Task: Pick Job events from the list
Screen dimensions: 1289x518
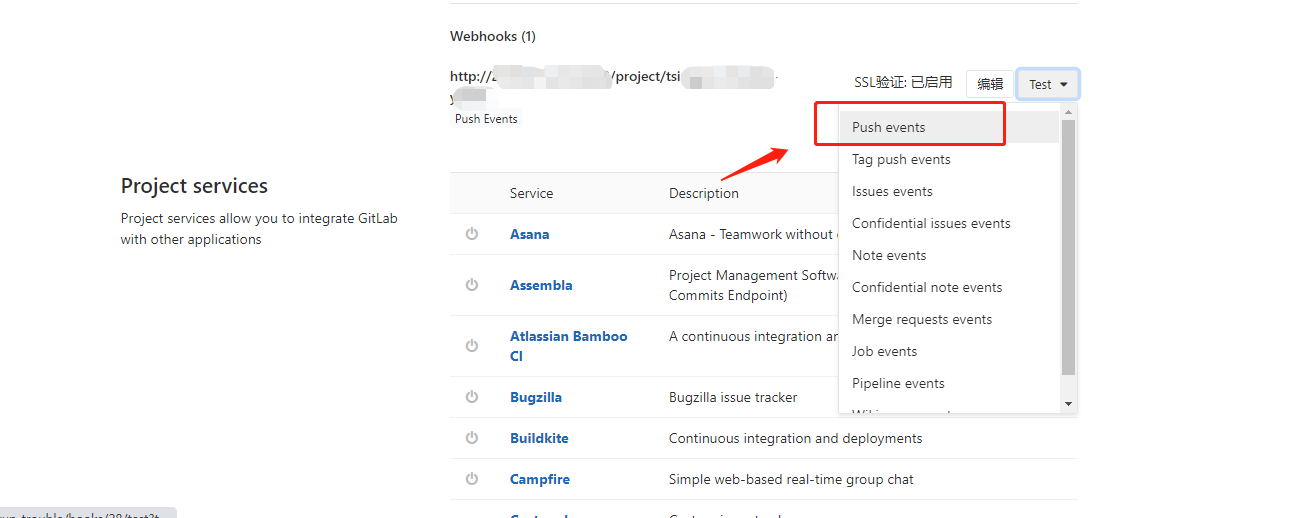Action: coord(948,351)
